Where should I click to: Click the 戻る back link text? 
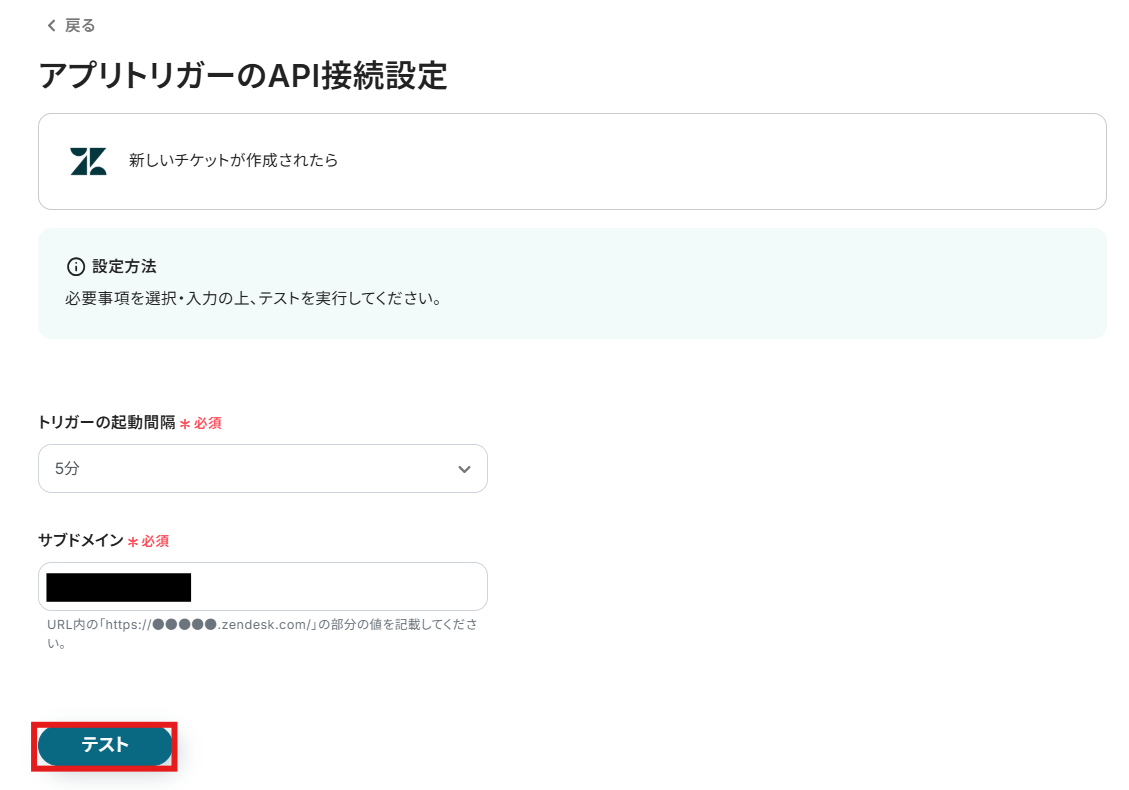click(80, 26)
